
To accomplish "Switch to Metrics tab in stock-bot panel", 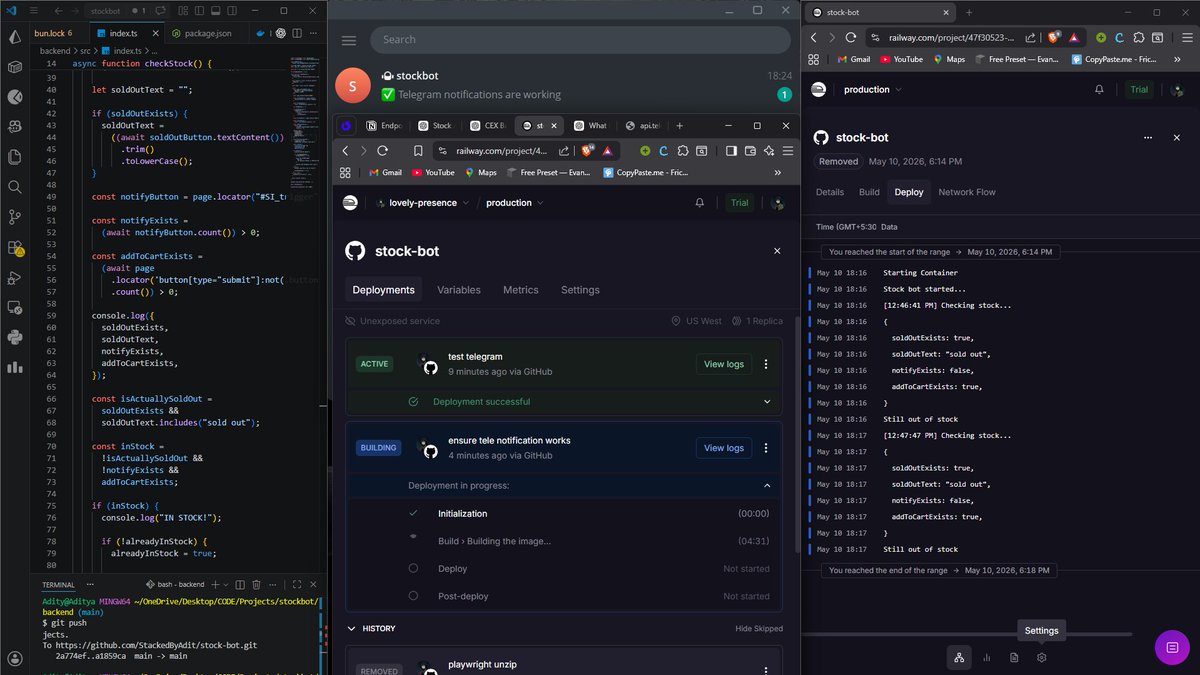I will pyautogui.click(x=520, y=290).
